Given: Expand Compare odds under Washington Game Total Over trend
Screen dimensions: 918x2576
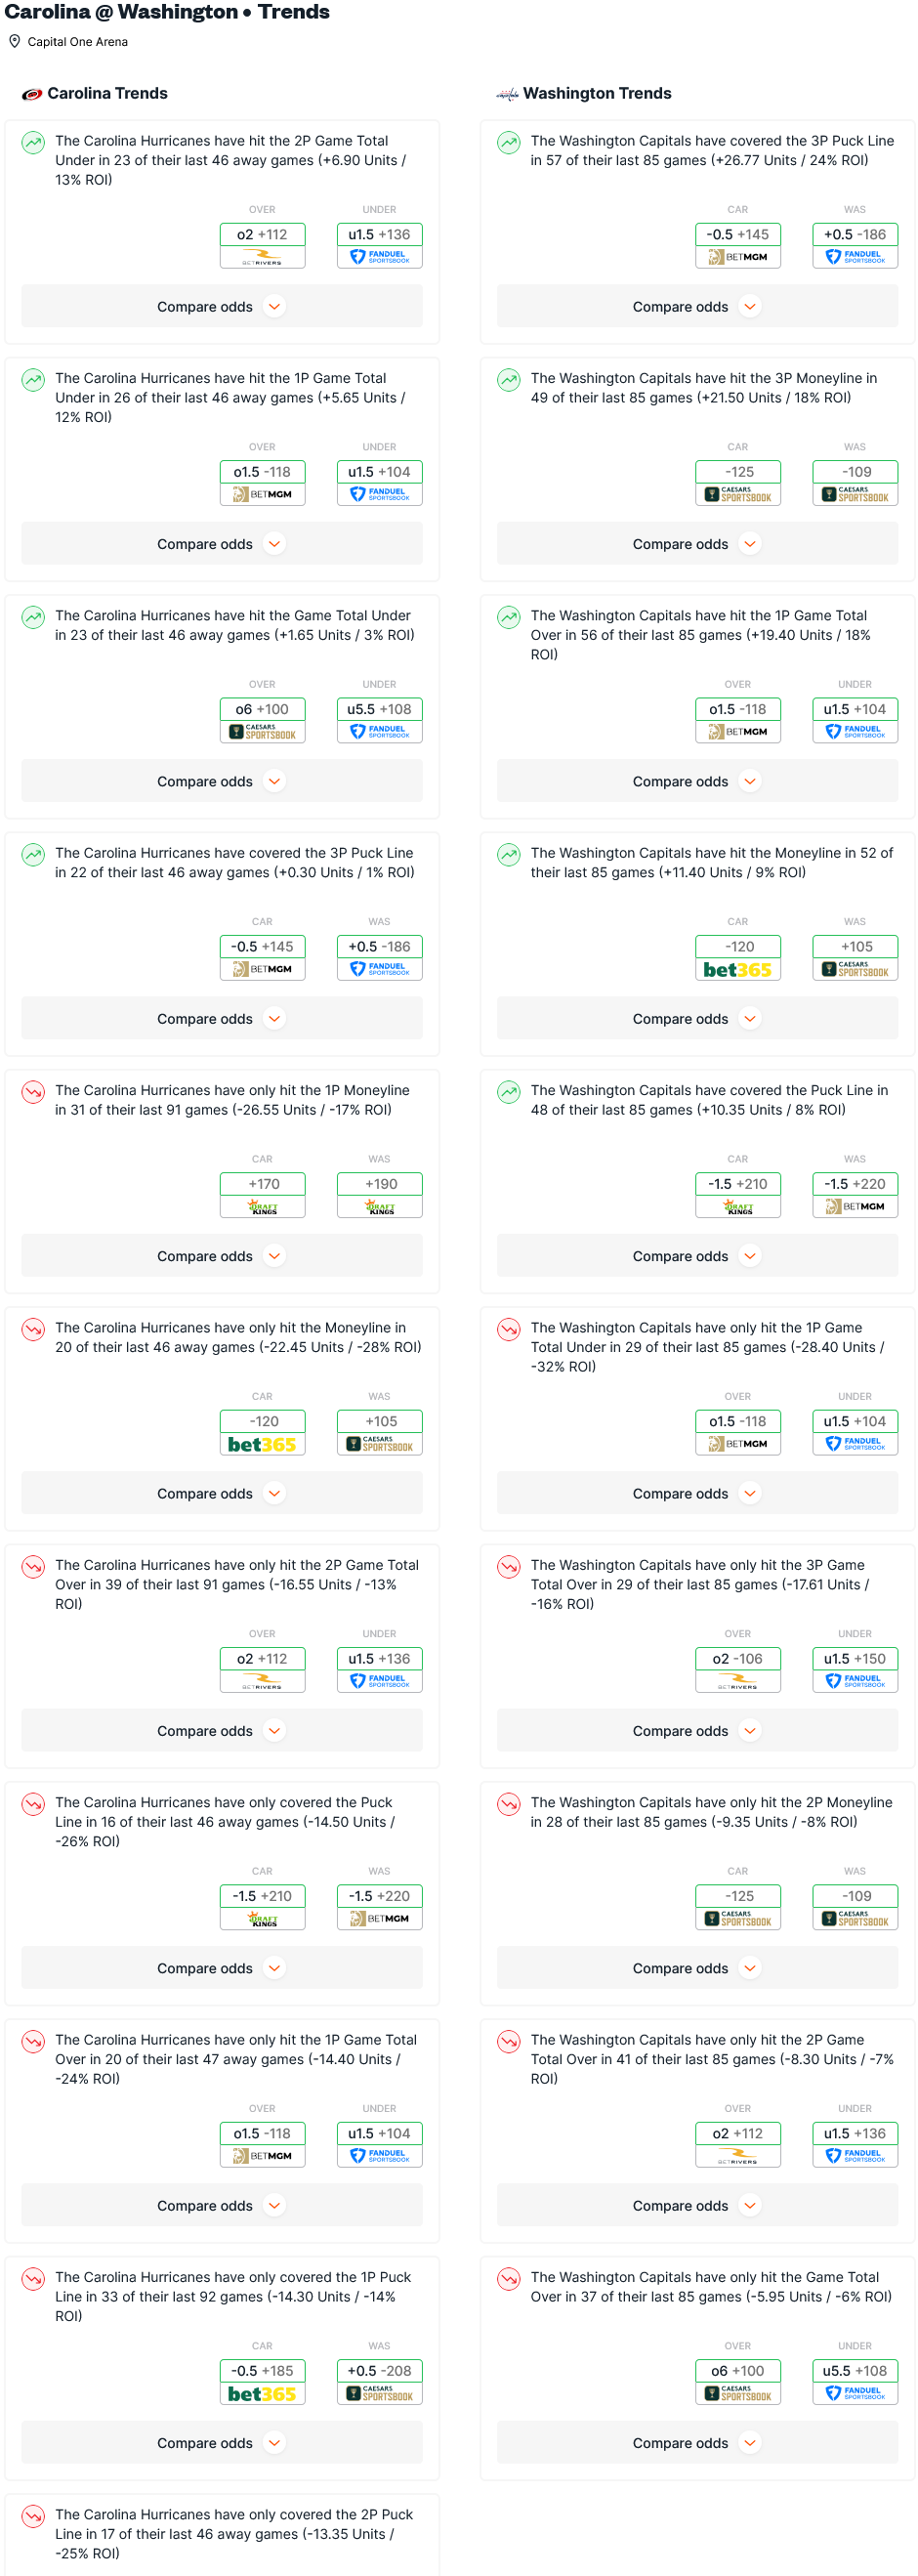Looking at the screenshot, I should [x=696, y=2443].
